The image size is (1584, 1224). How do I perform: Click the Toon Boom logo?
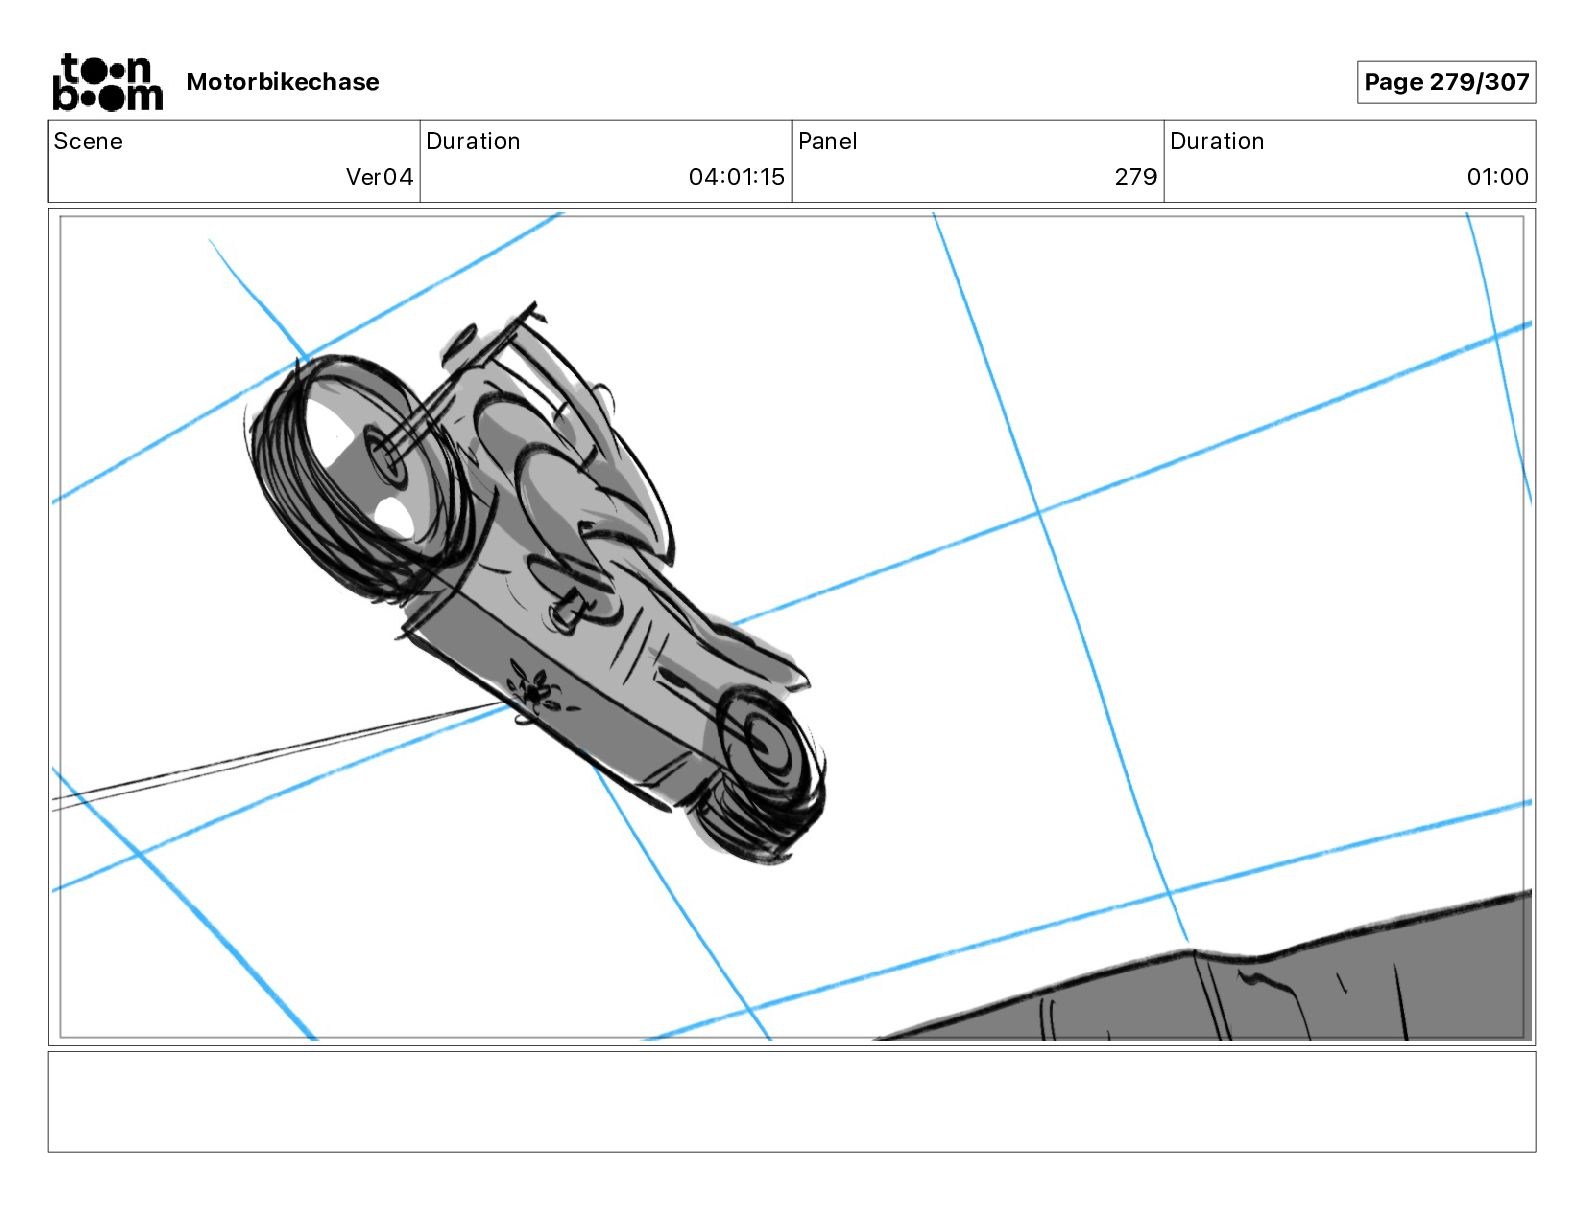point(107,82)
